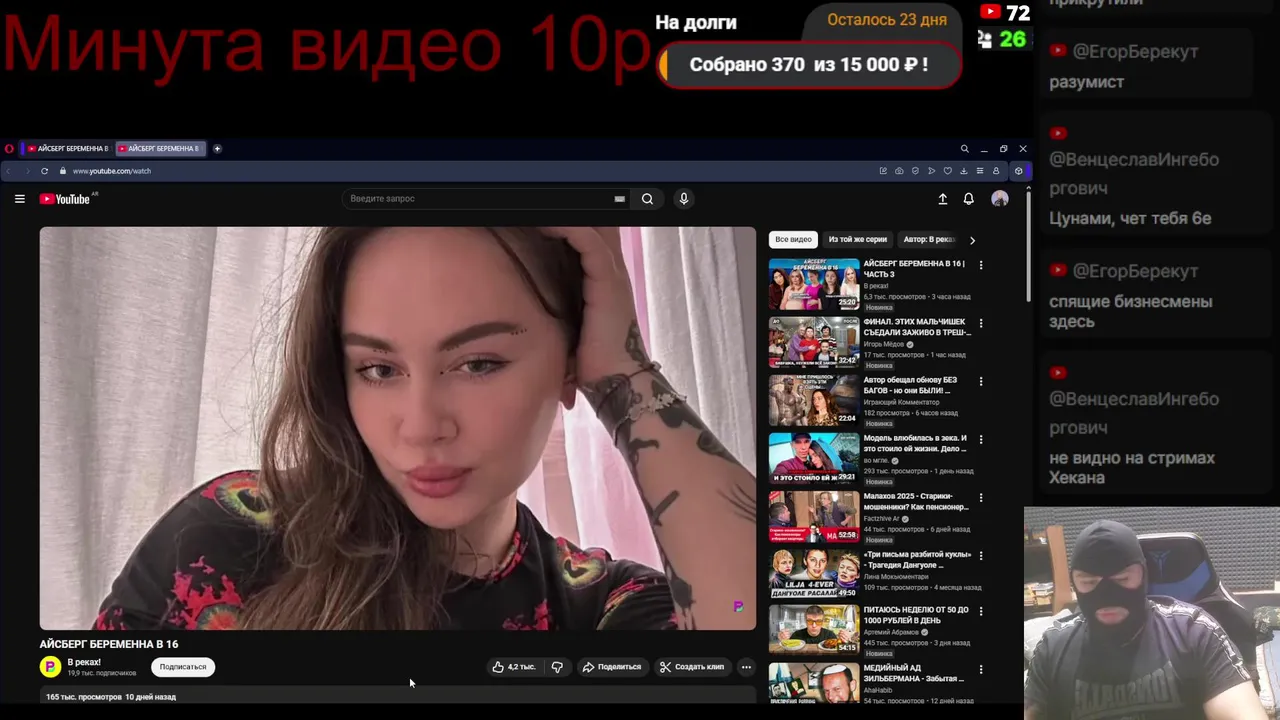
Task: Go back in browser history
Action: [9, 171]
